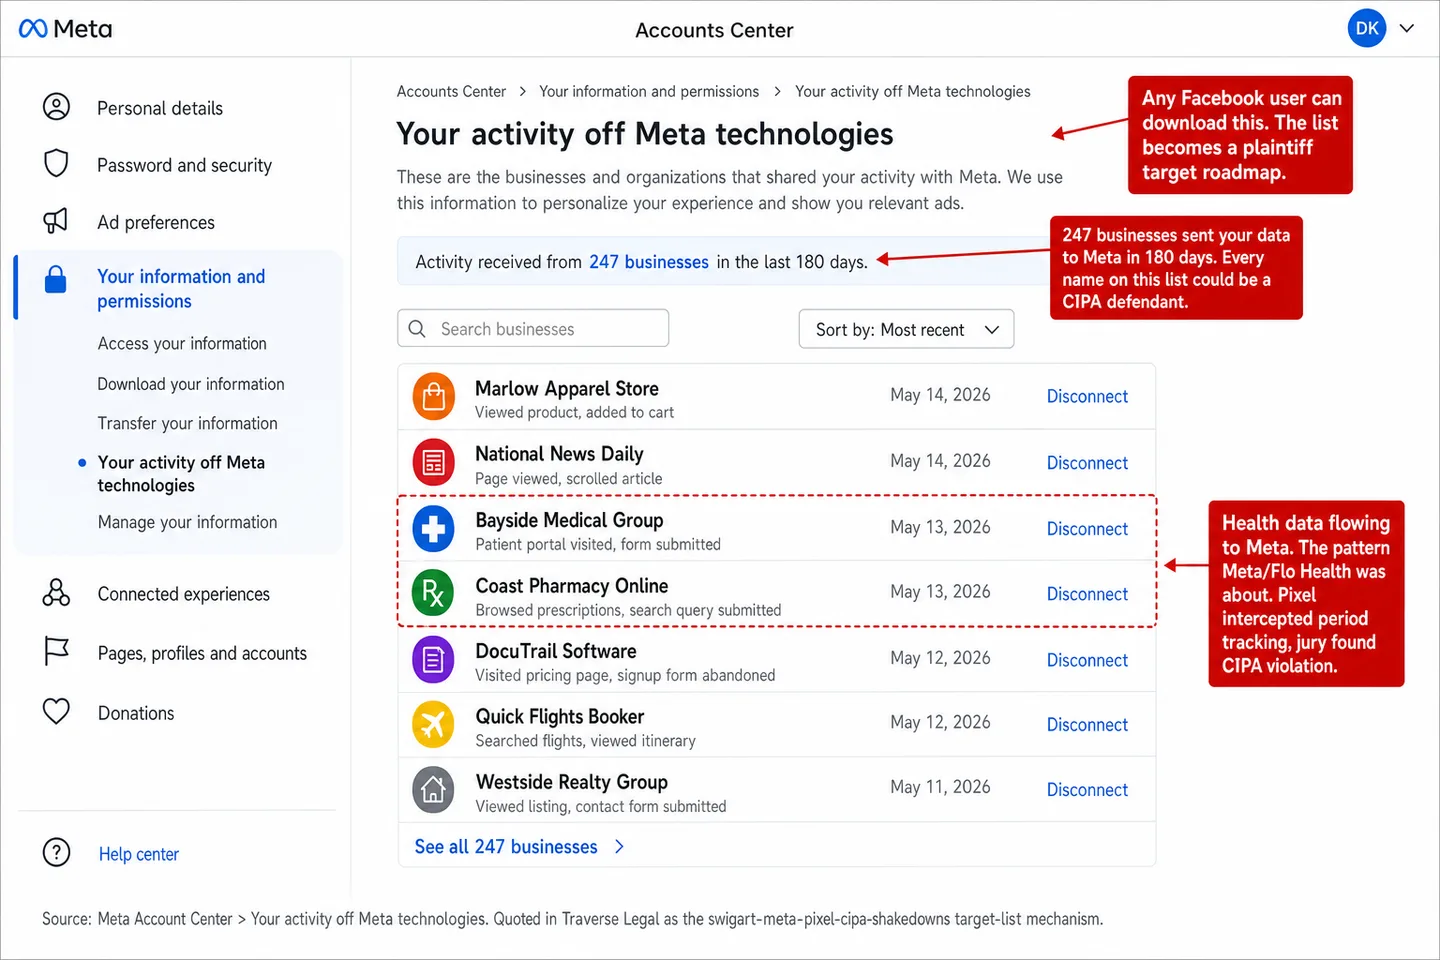Open Password and security settings

coord(184,165)
